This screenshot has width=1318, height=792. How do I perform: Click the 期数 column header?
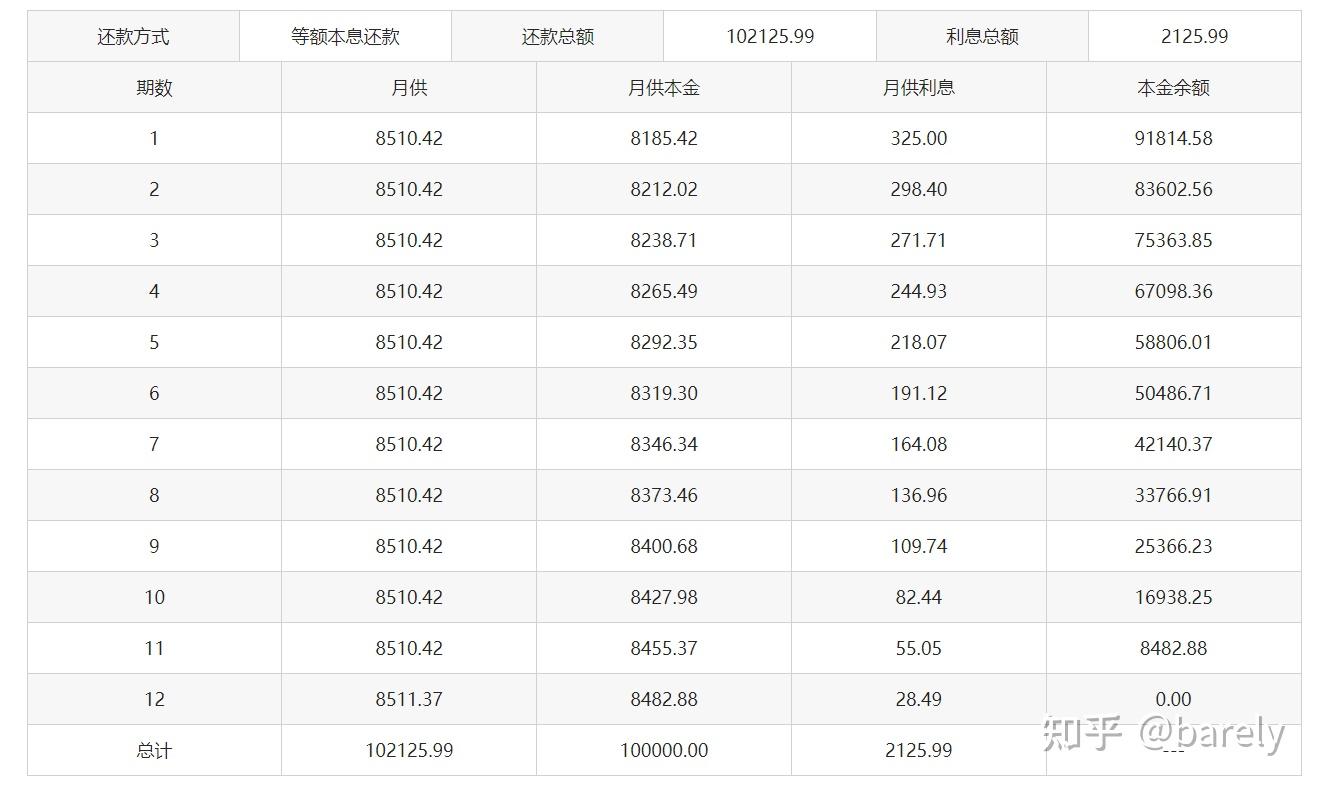[154, 88]
